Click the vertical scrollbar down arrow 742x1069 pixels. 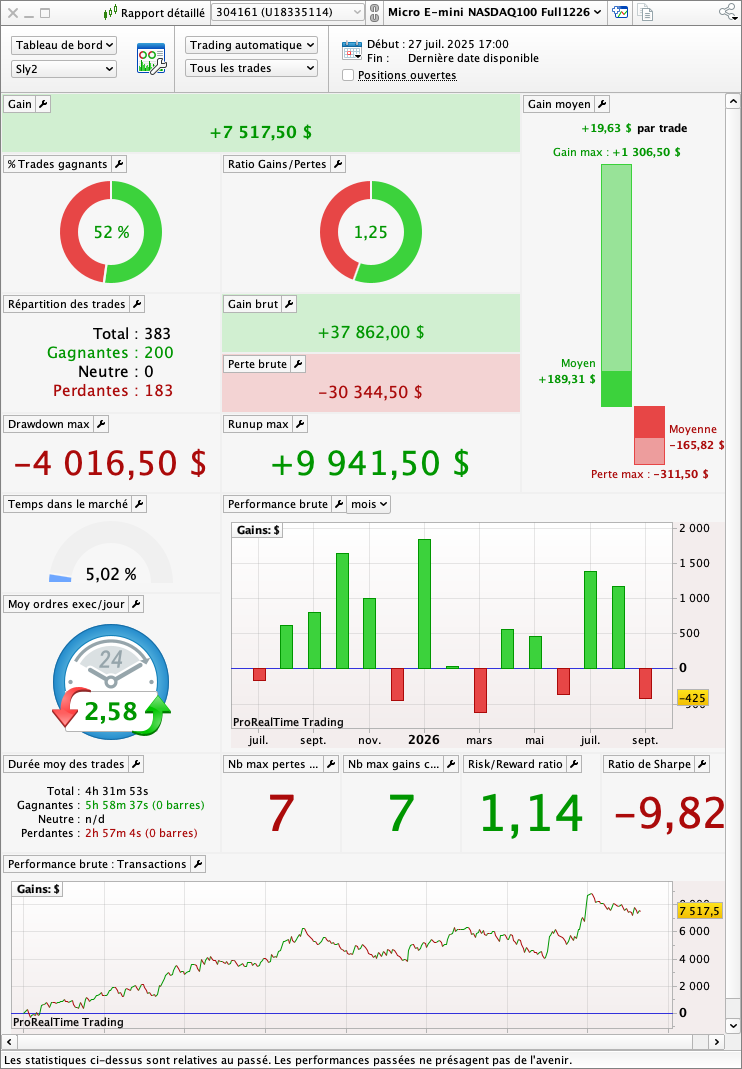(733, 1025)
